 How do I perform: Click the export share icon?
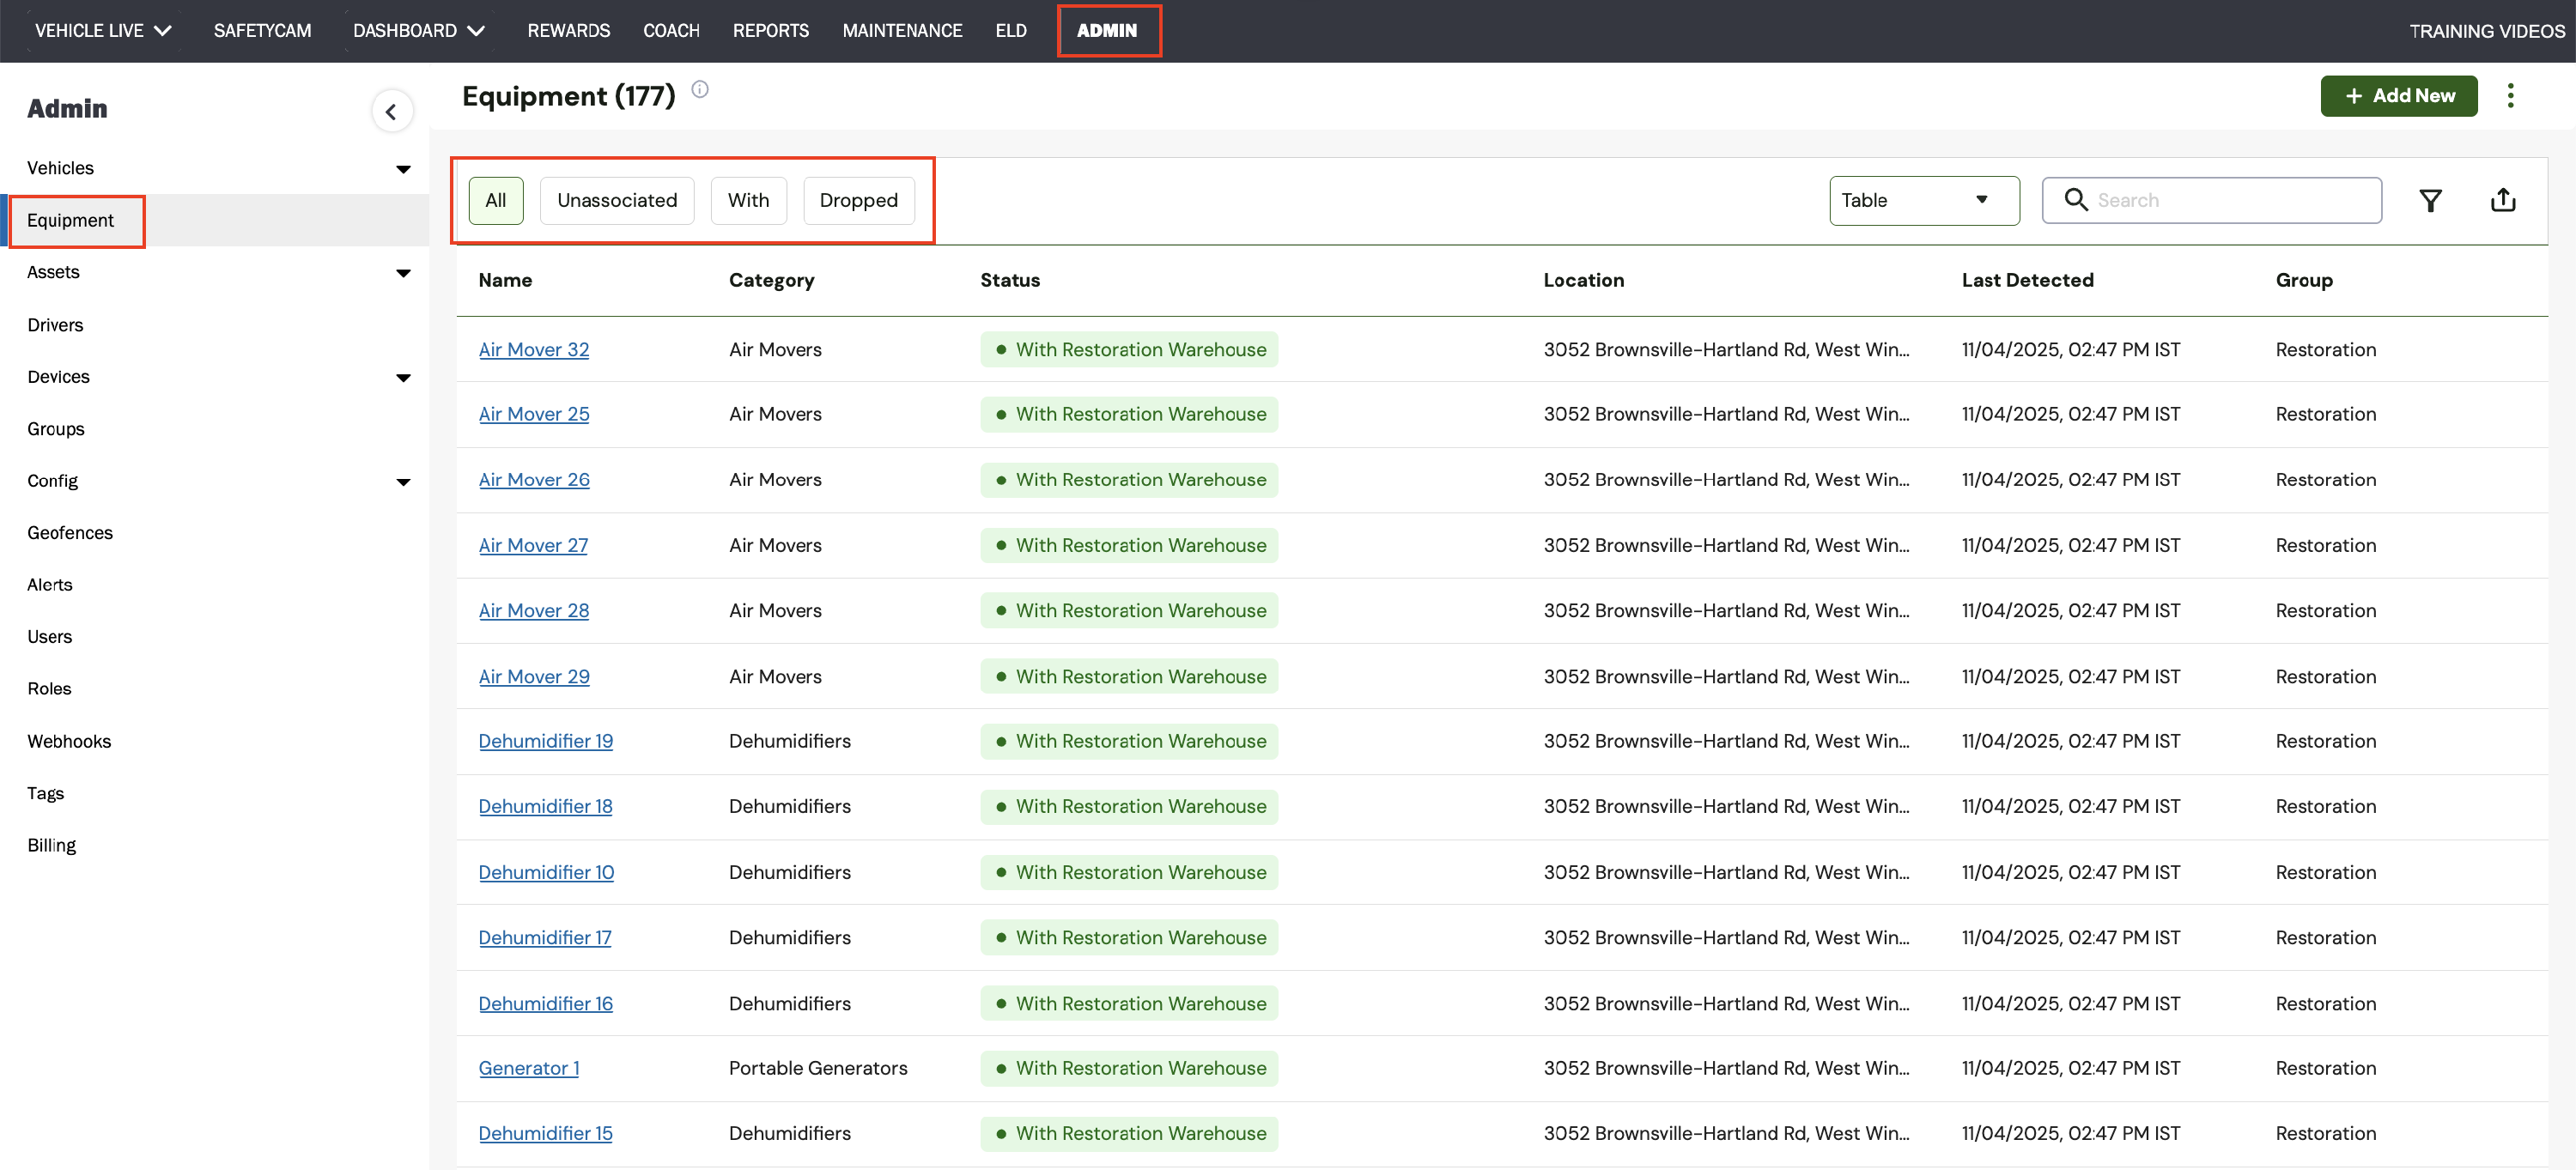2502,201
